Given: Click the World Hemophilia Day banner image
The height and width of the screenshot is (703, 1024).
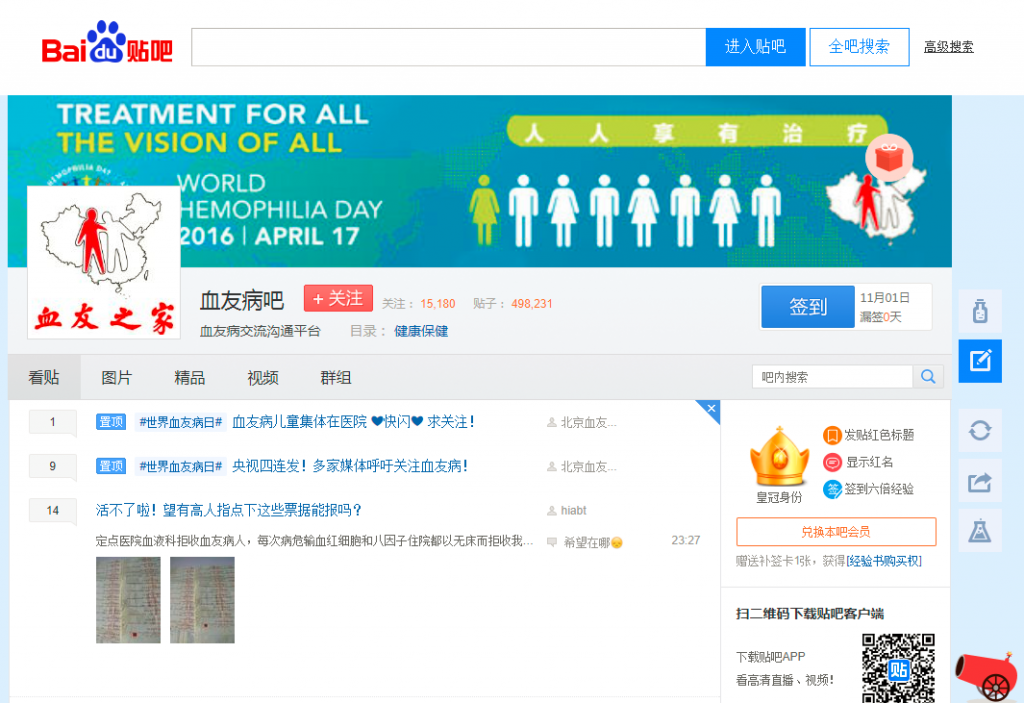Looking at the screenshot, I should (x=479, y=181).
